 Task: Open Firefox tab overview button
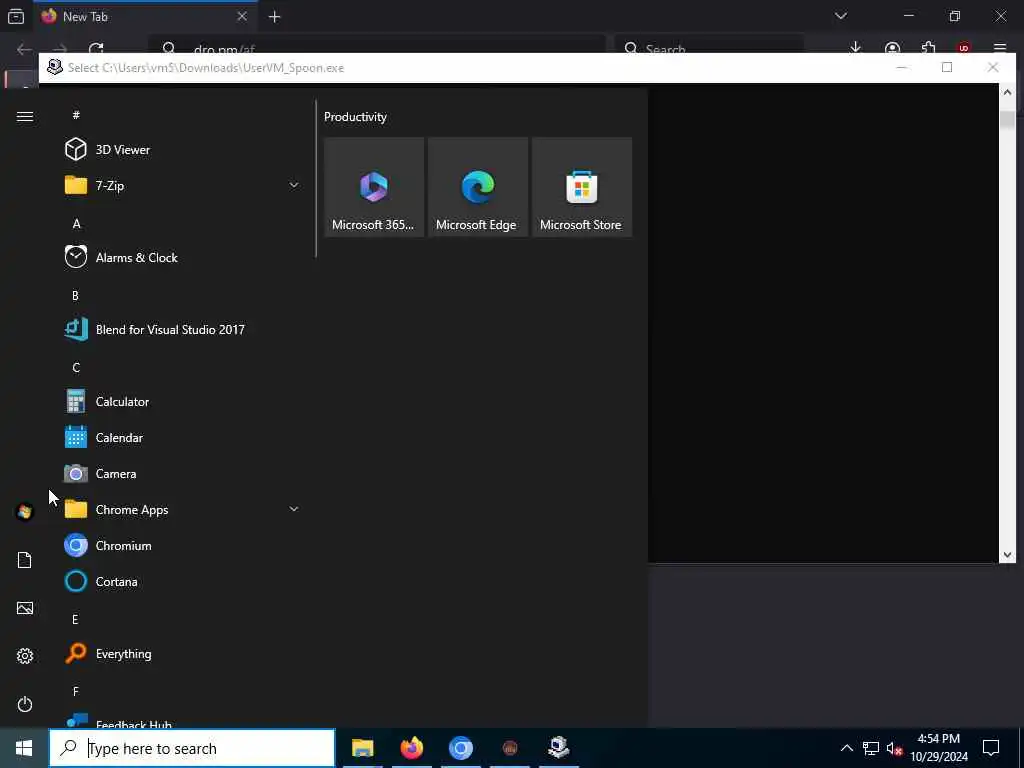[x=16, y=16]
